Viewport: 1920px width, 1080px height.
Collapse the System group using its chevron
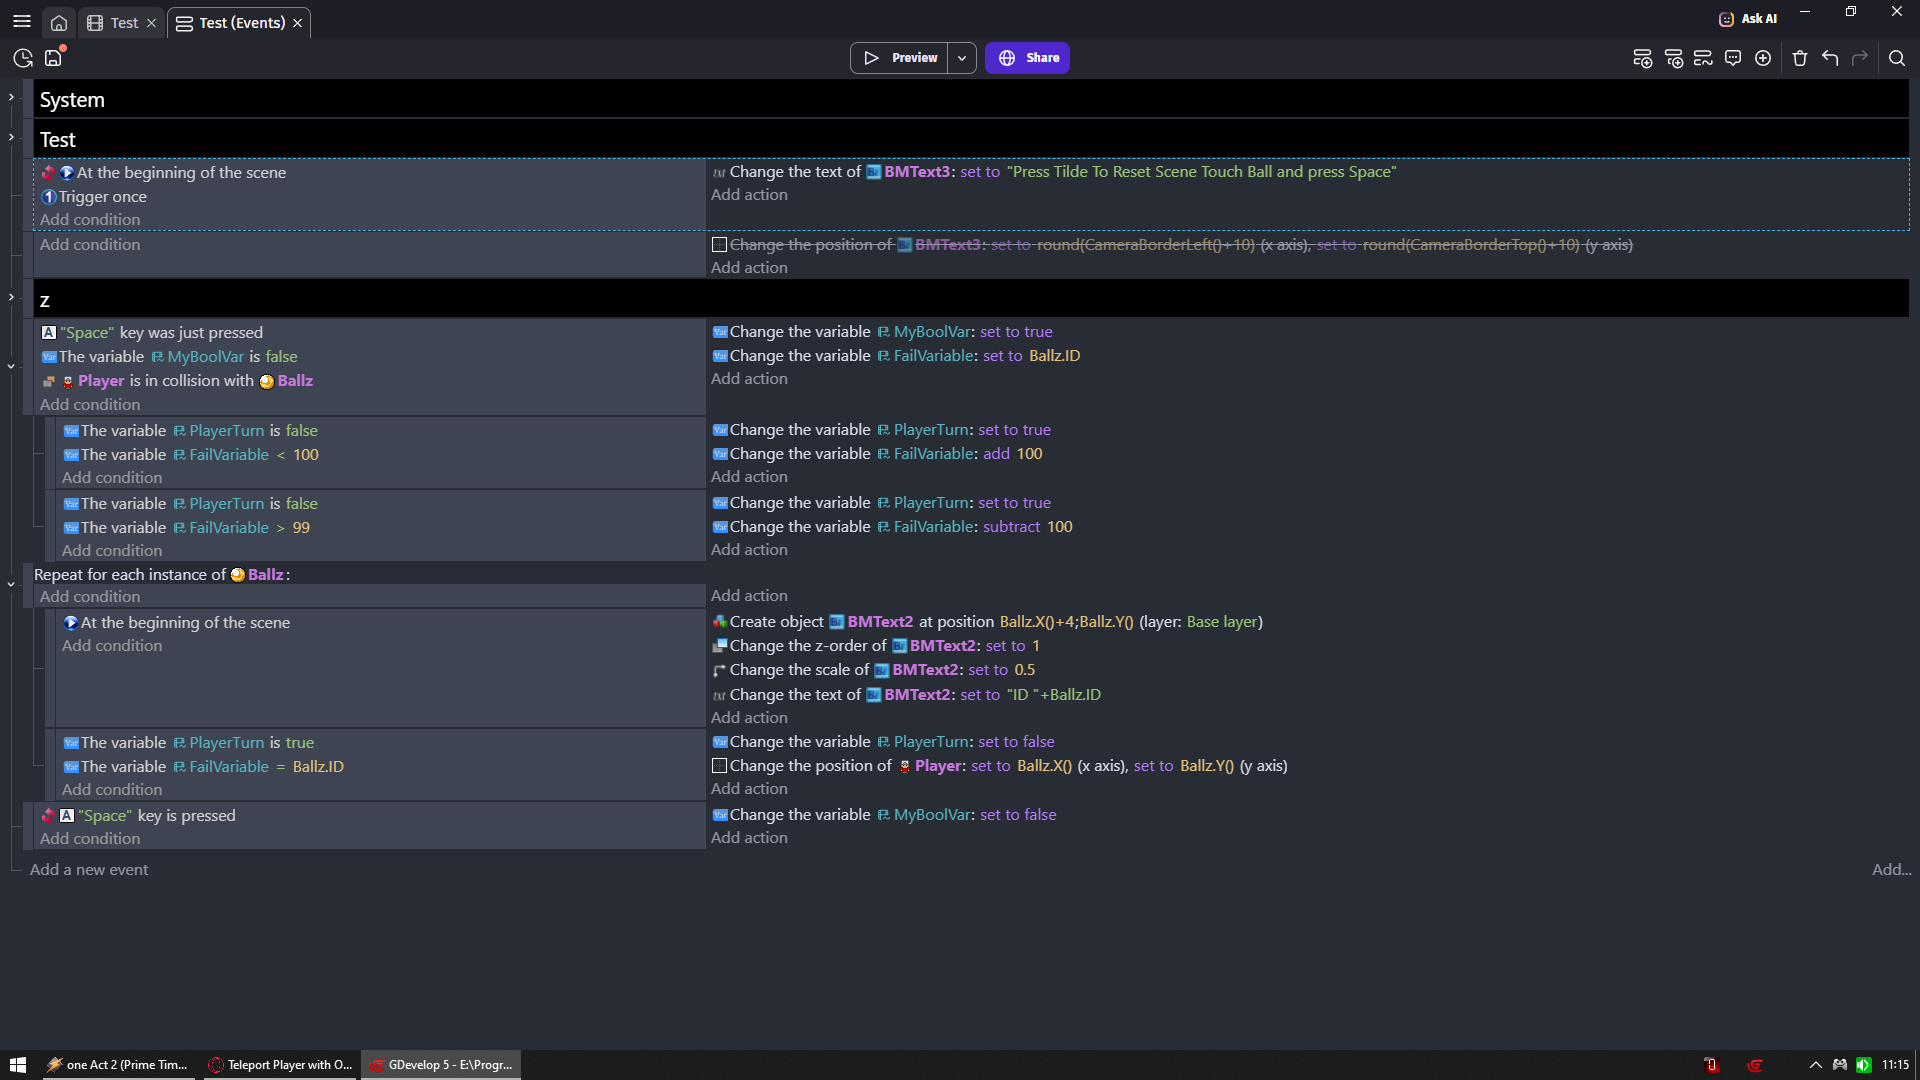click(x=11, y=97)
